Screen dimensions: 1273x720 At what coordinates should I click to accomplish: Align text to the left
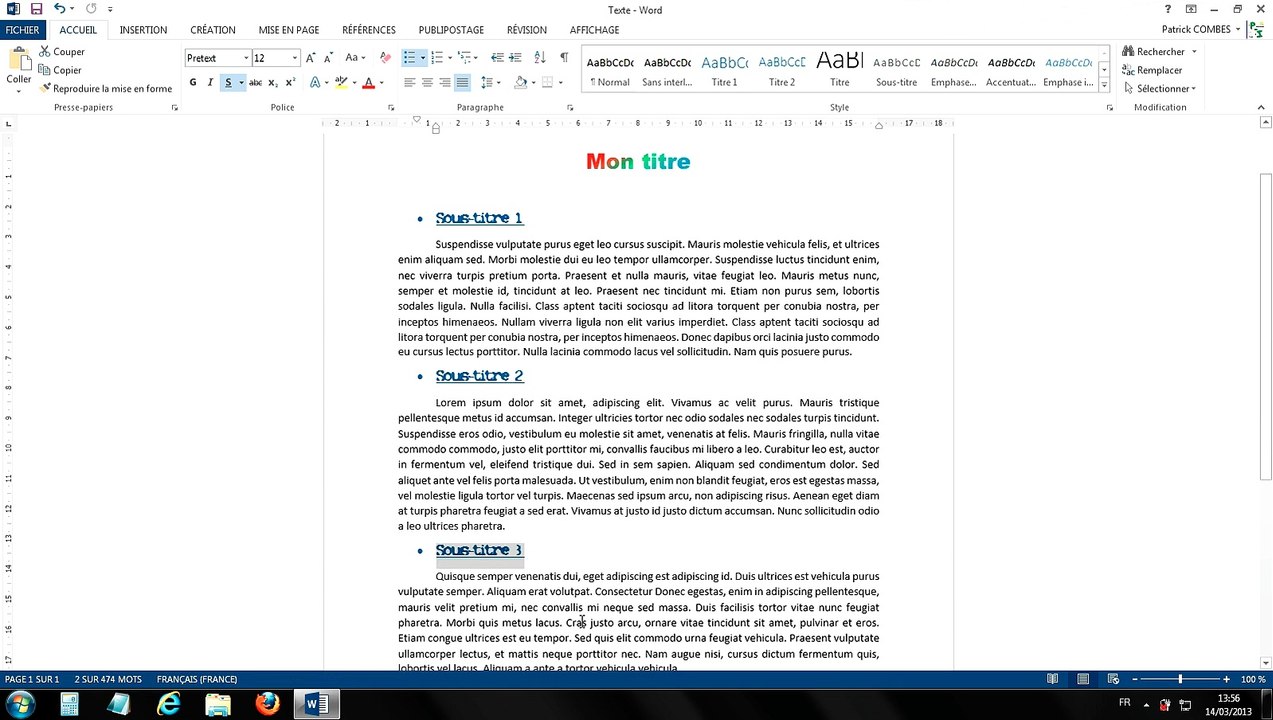coord(409,83)
